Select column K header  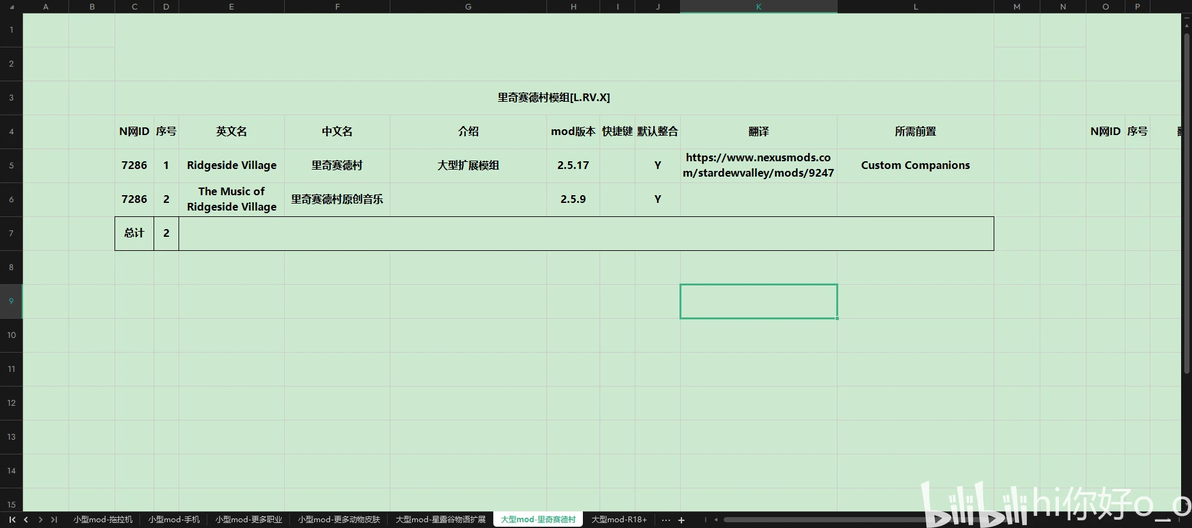point(759,6)
